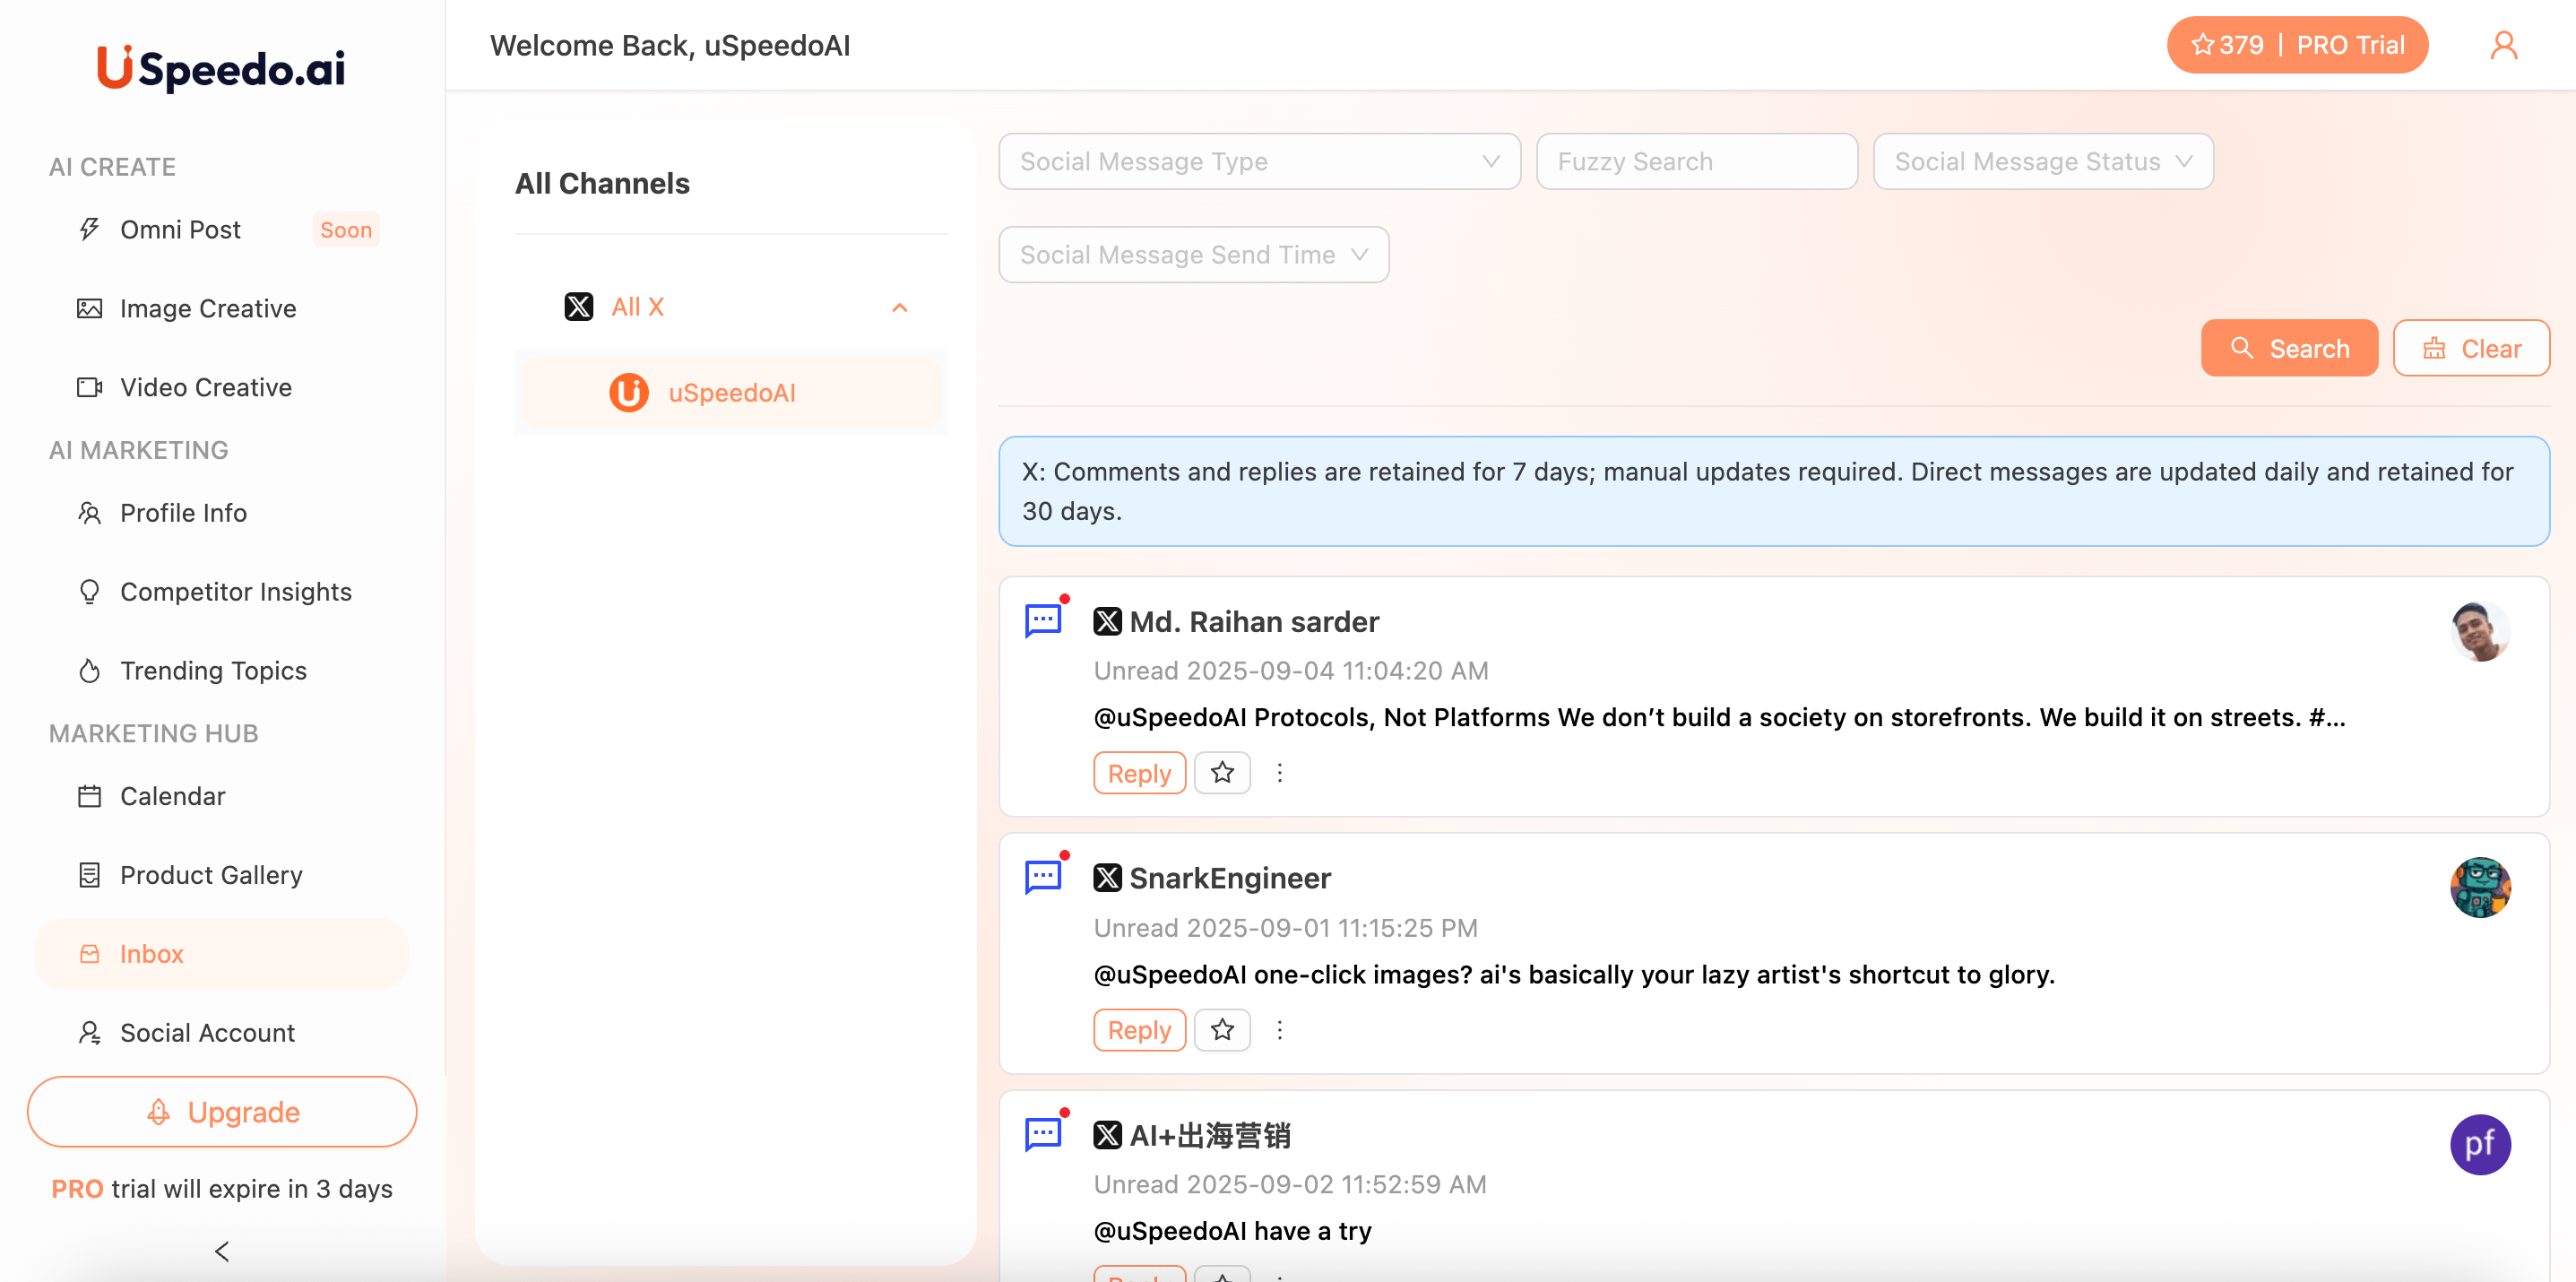The image size is (2576, 1282).
Task: Open the Omni Post feature
Action: 180,229
